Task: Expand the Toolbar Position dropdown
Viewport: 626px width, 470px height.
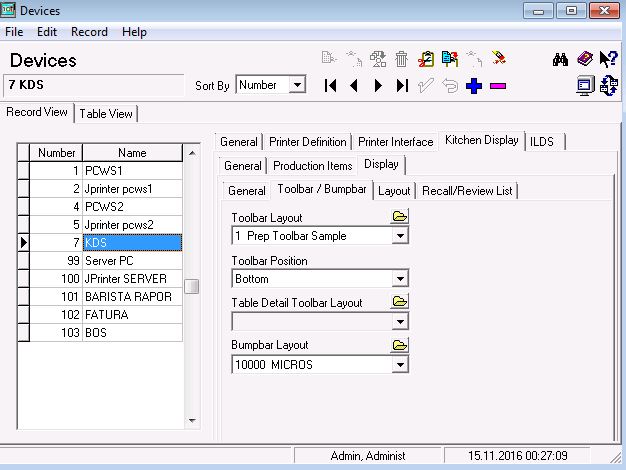Action: click(x=400, y=279)
